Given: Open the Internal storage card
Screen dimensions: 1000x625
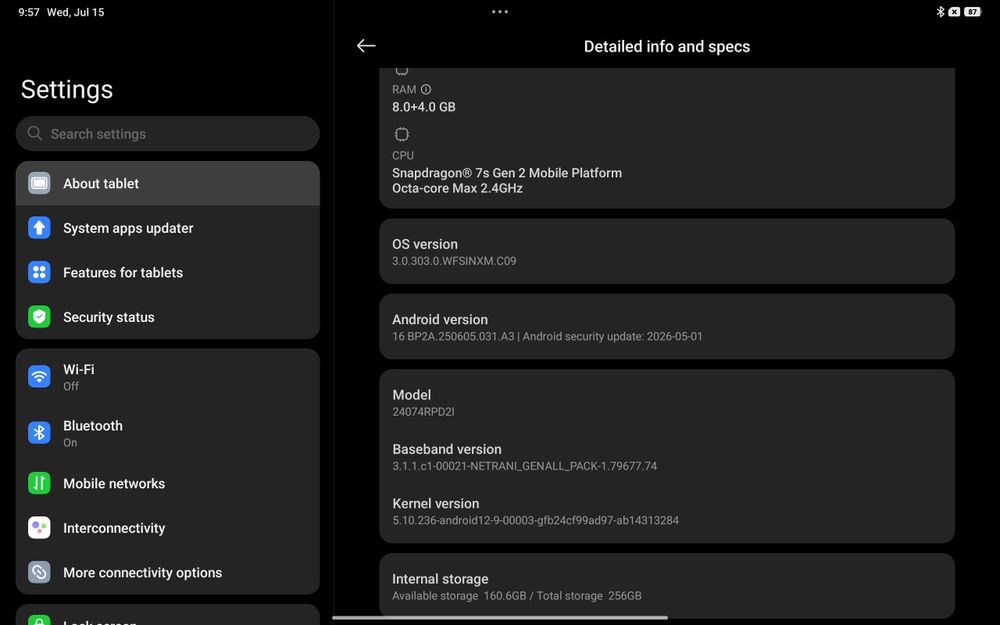Looking at the screenshot, I should point(666,586).
